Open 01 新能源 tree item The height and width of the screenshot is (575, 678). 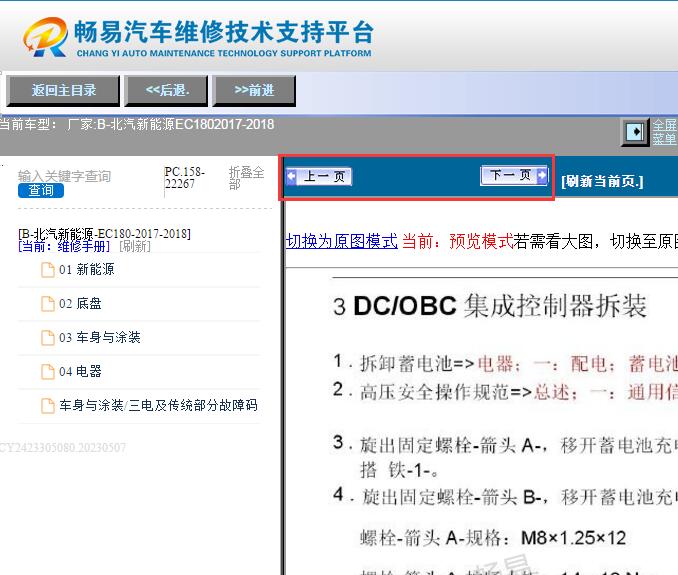point(86,269)
